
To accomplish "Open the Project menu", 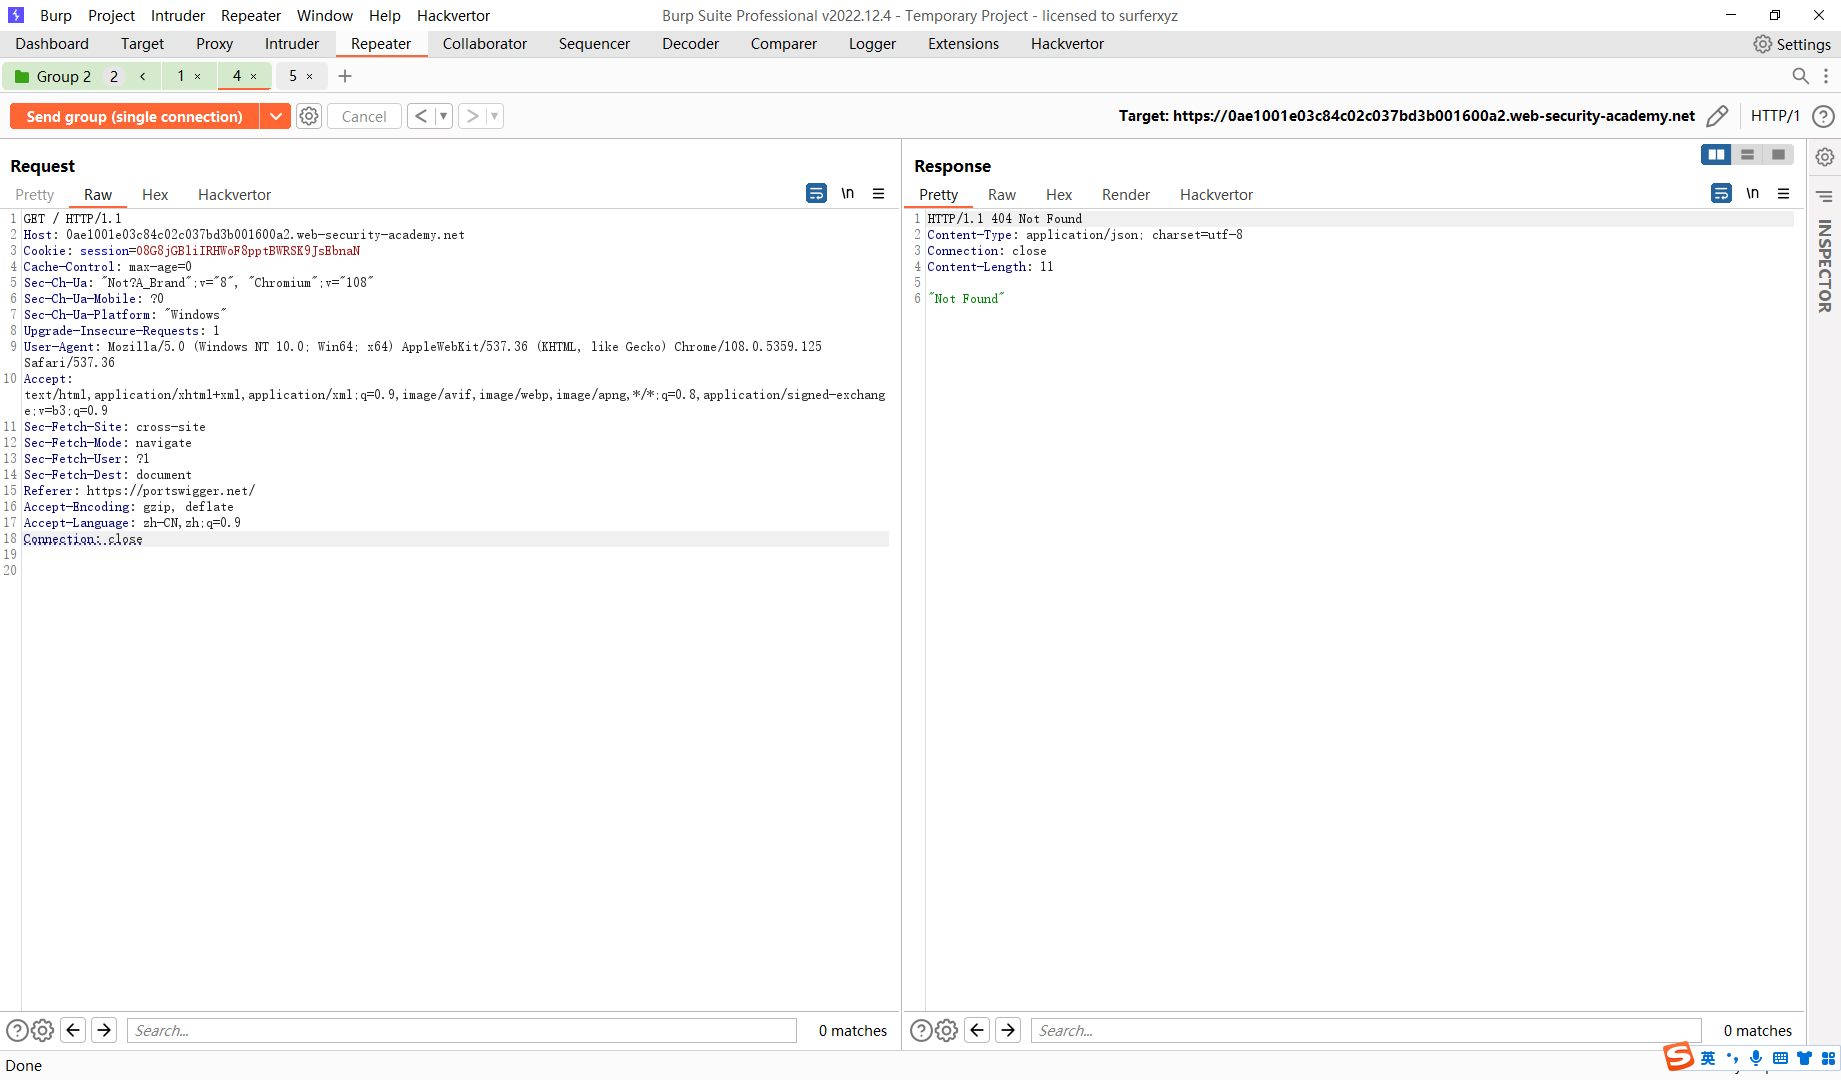I will [x=111, y=16].
